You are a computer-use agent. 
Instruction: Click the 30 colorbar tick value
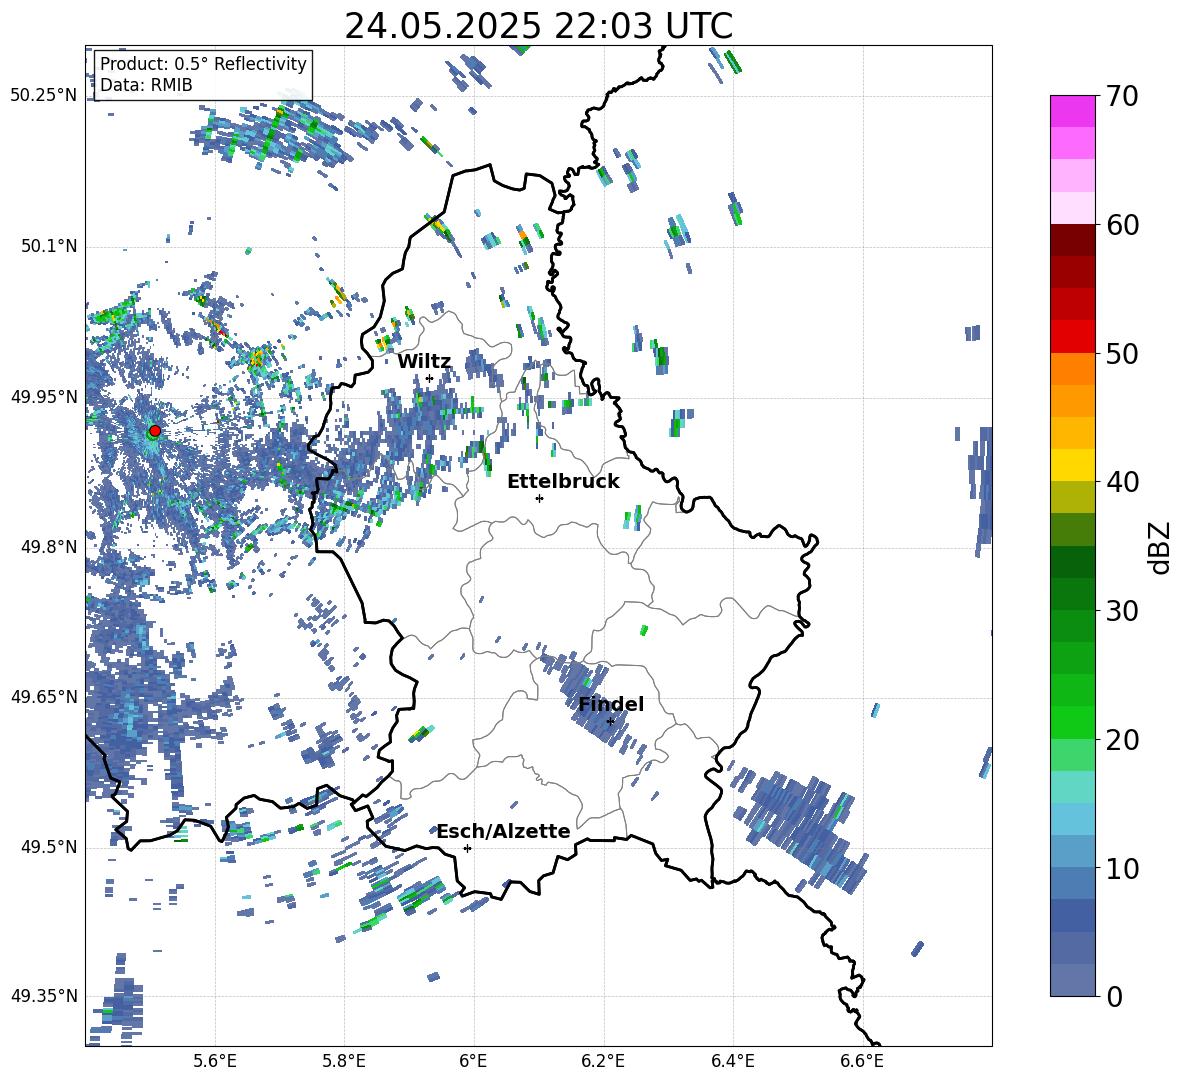1121,611
